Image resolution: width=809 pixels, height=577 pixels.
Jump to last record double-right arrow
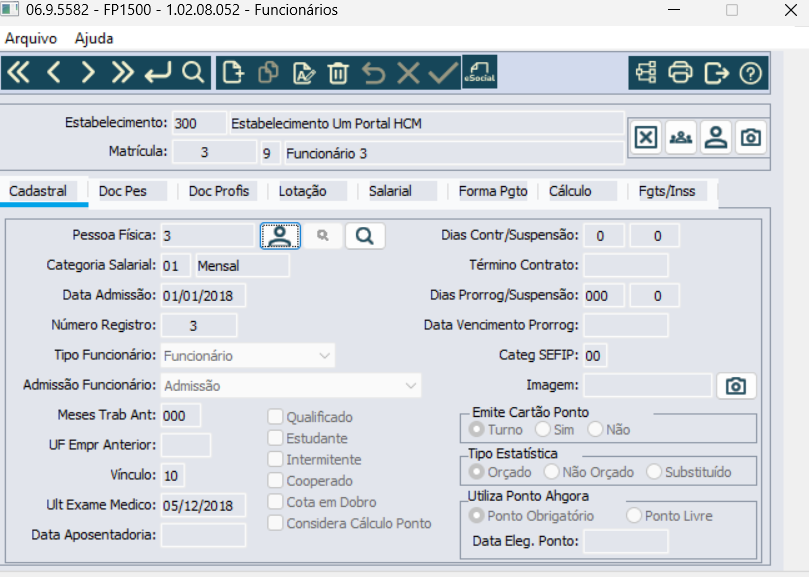tap(123, 72)
